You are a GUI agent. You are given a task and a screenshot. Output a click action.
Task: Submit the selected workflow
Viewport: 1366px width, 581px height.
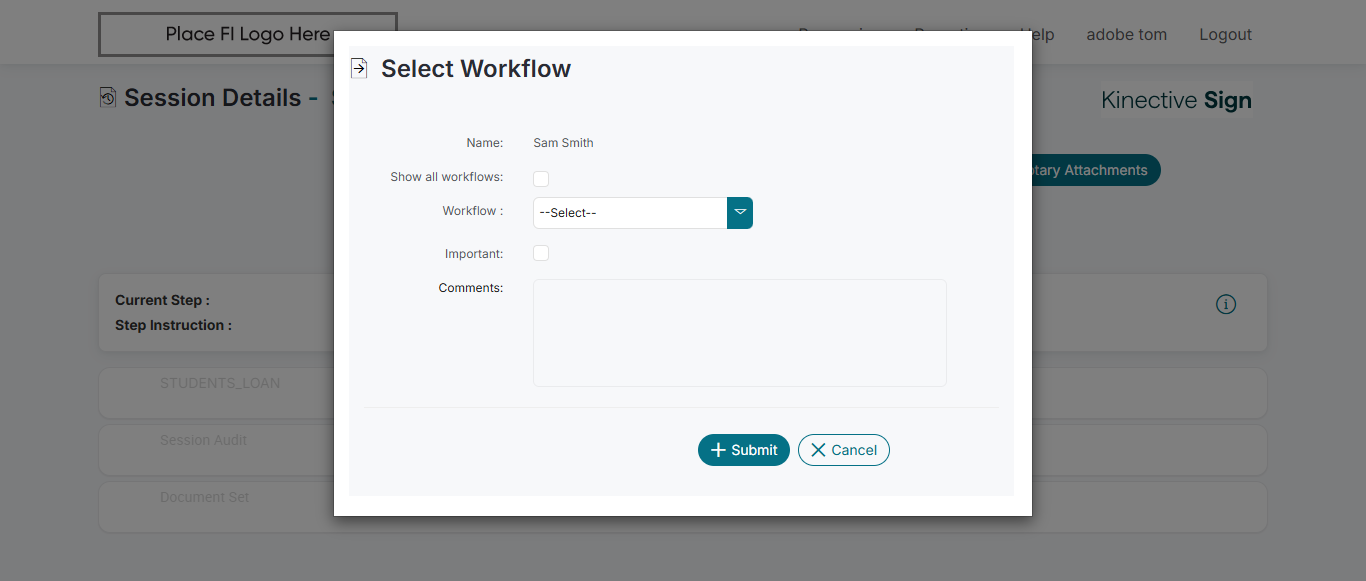coord(744,450)
